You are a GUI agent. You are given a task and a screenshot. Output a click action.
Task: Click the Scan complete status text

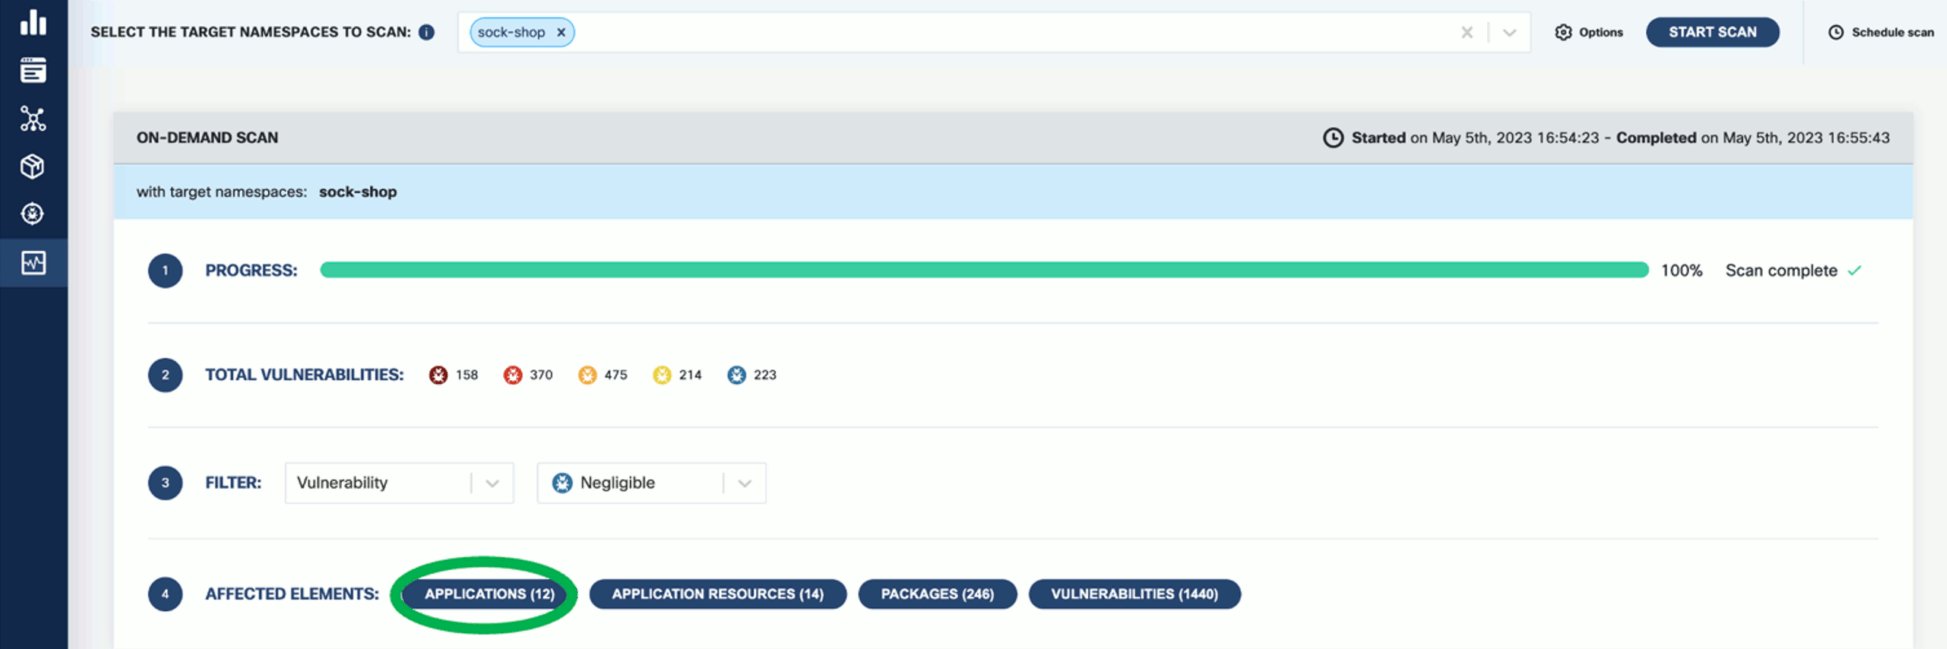tap(1781, 271)
